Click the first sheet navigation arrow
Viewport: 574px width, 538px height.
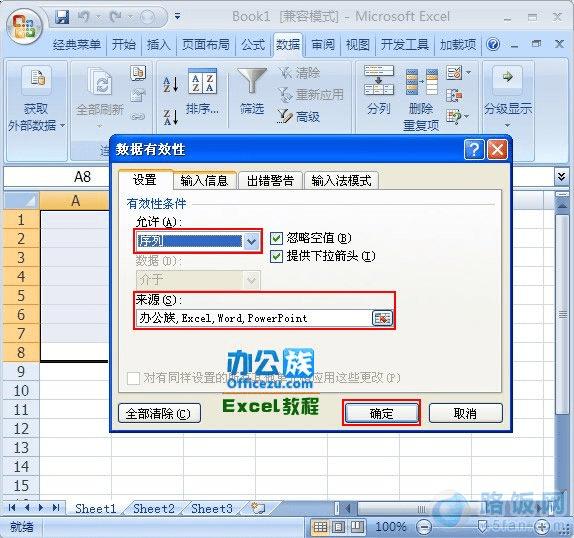(12, 508)
